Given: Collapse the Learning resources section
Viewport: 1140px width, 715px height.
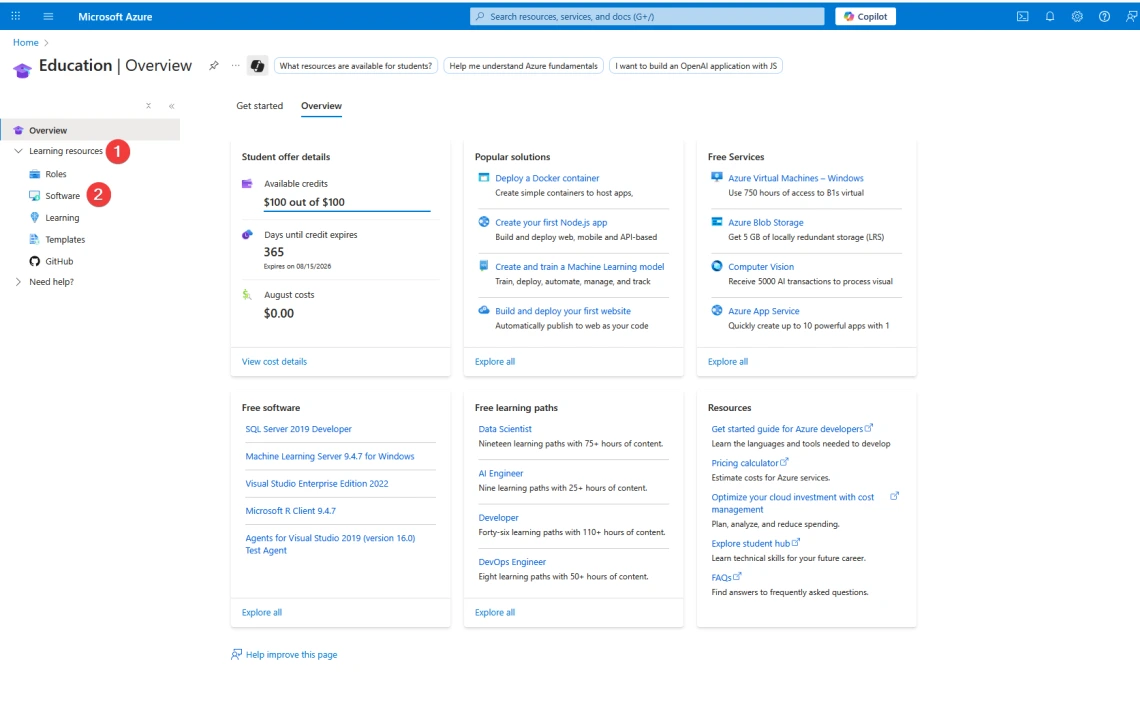Looking at the screenshot, I should (18, 151).
